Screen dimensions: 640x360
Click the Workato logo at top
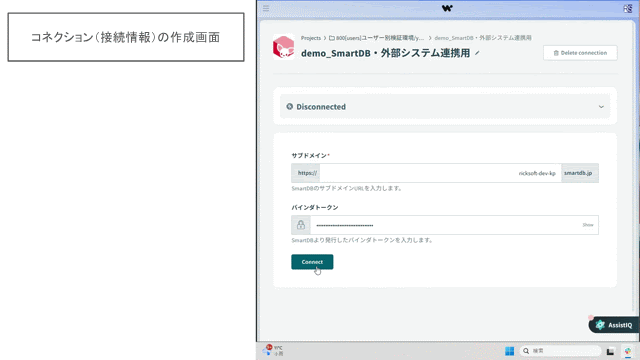[x=447, y=8]
